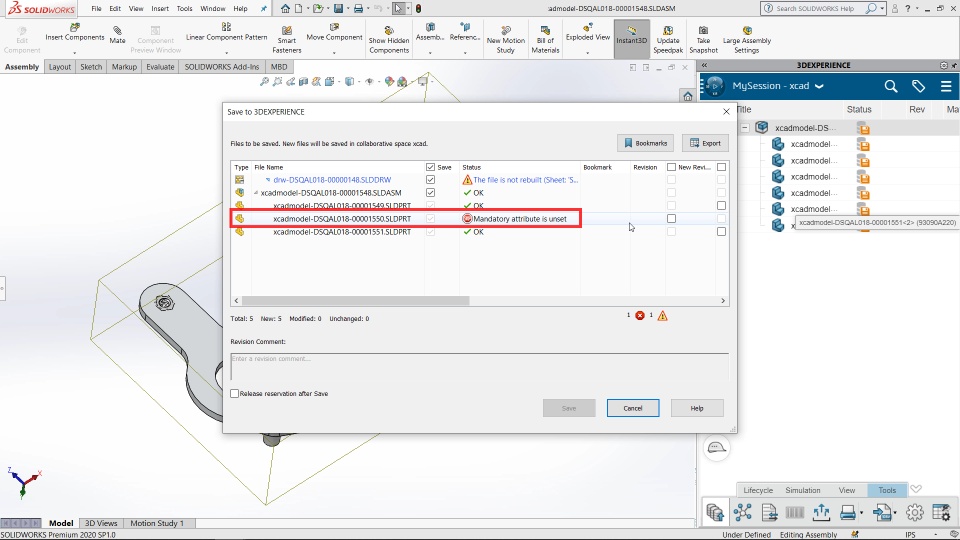The height and width of the screenshot is (540, 960).
Task: Click the drw-DSQAL018-00000148.SLDDRW file link
Action: (x=332, y=180)
